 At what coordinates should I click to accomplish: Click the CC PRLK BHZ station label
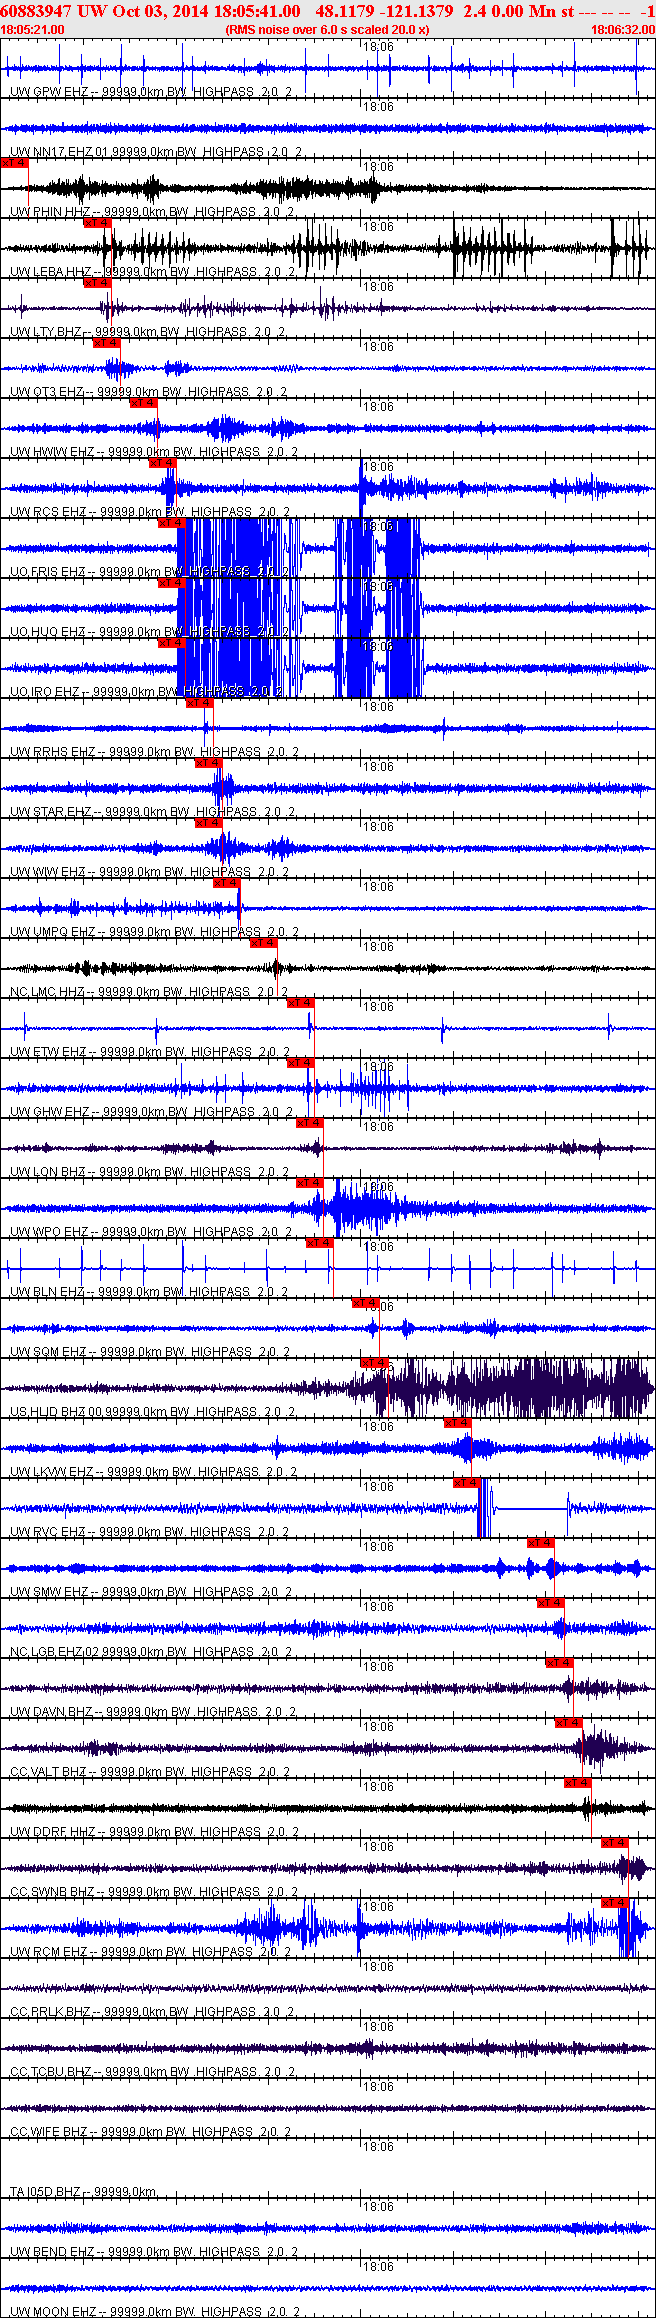(x=152, y=2012)
